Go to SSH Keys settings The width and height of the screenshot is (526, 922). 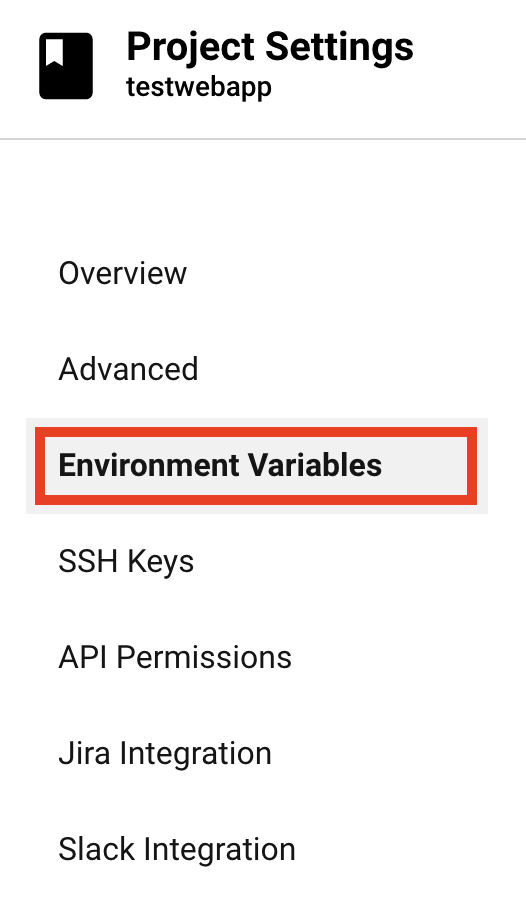126,562
